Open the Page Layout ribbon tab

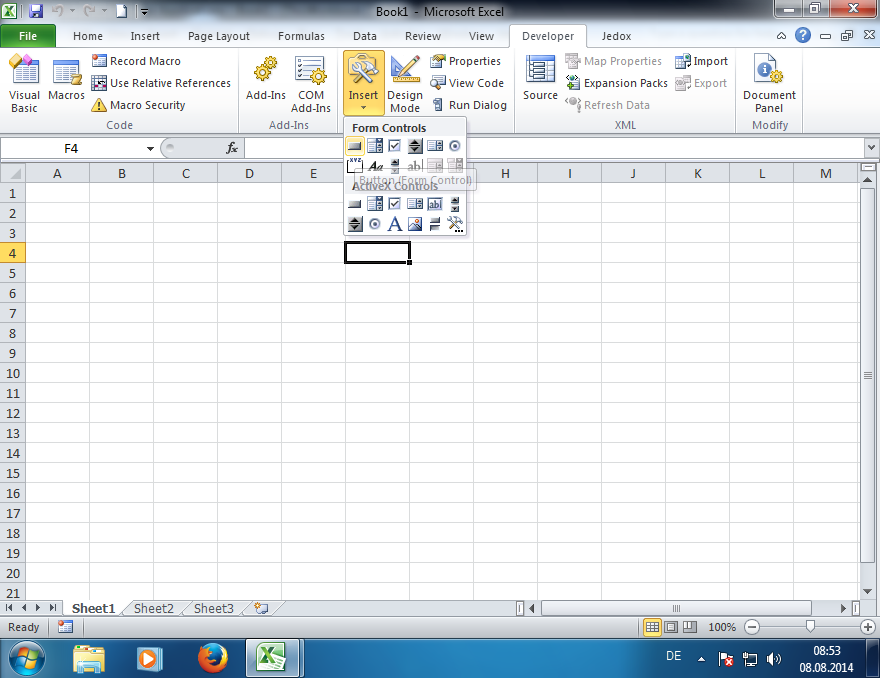tap(219, 36)
